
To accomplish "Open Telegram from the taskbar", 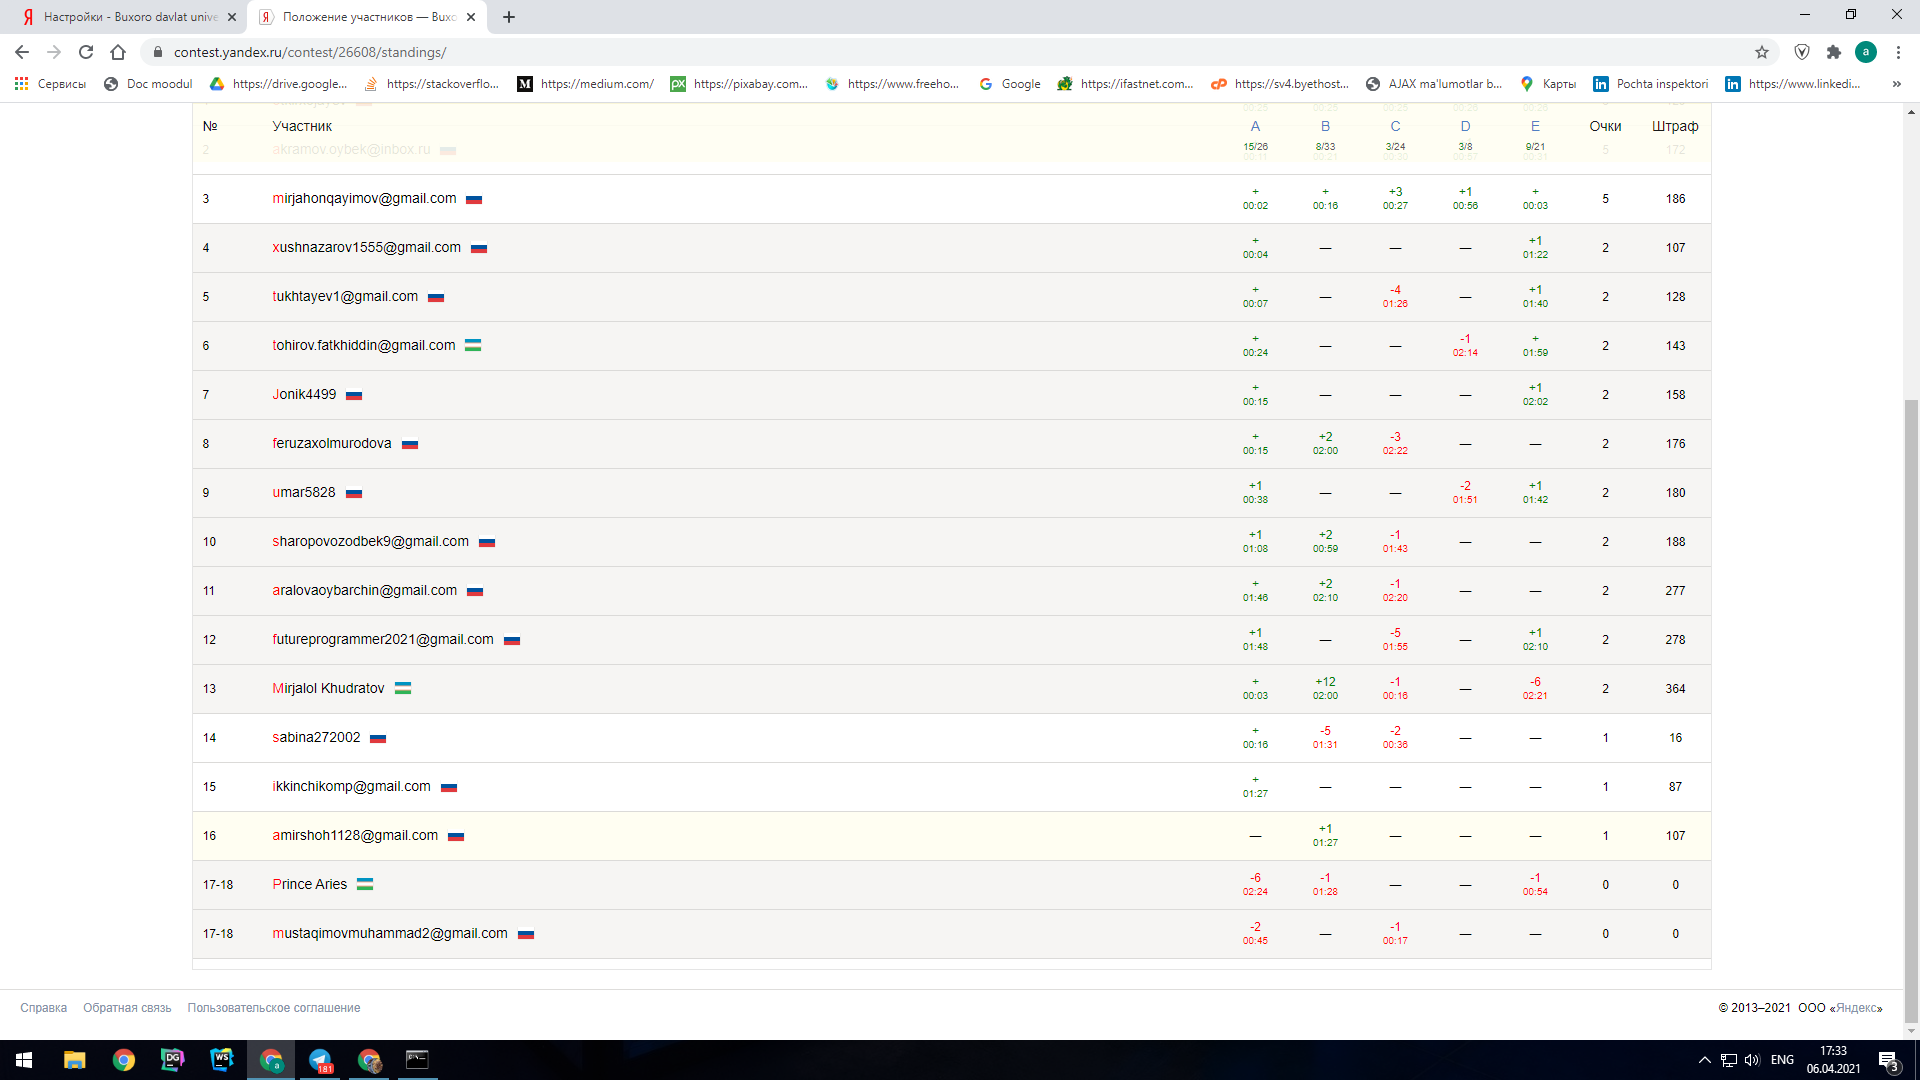I will click(320, 1060).
